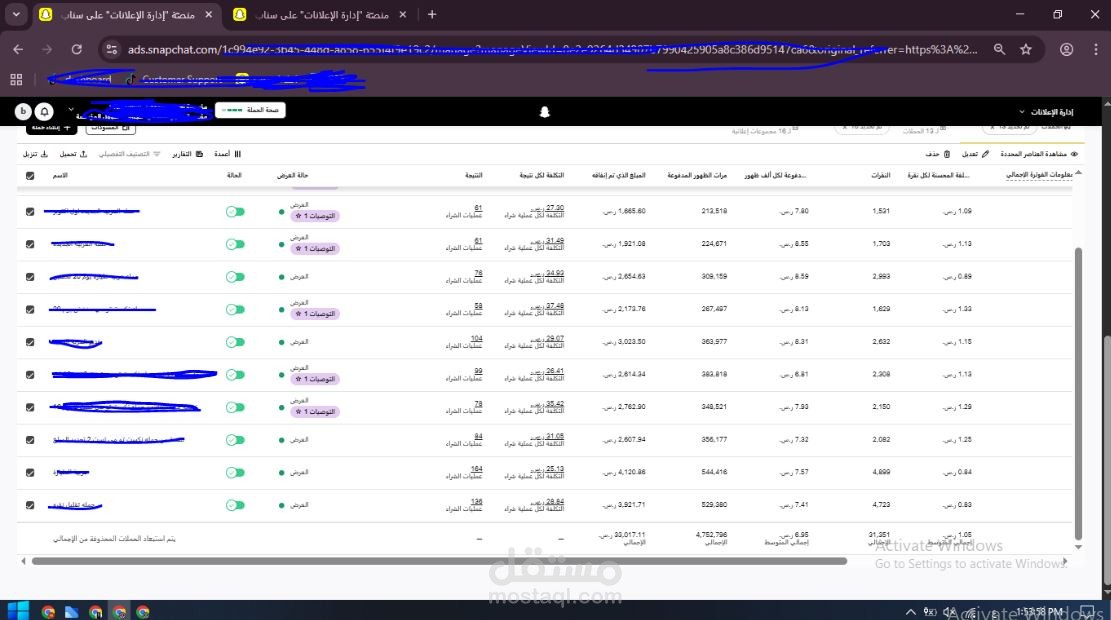This screenshot has width=1111, height=620.
Task: Open the 164 purchases result link
Action: pos(477,468)
